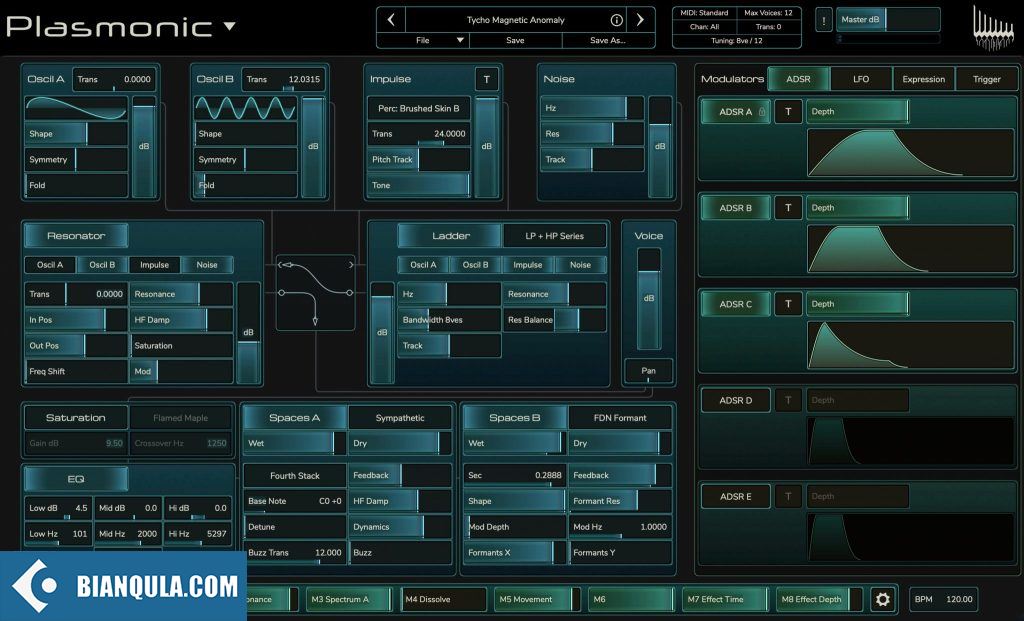Image resolution: width=1024 pixels, height=621 pixels.
Task: Click the Spaces A module header
Action: click(x=295, y=417)
